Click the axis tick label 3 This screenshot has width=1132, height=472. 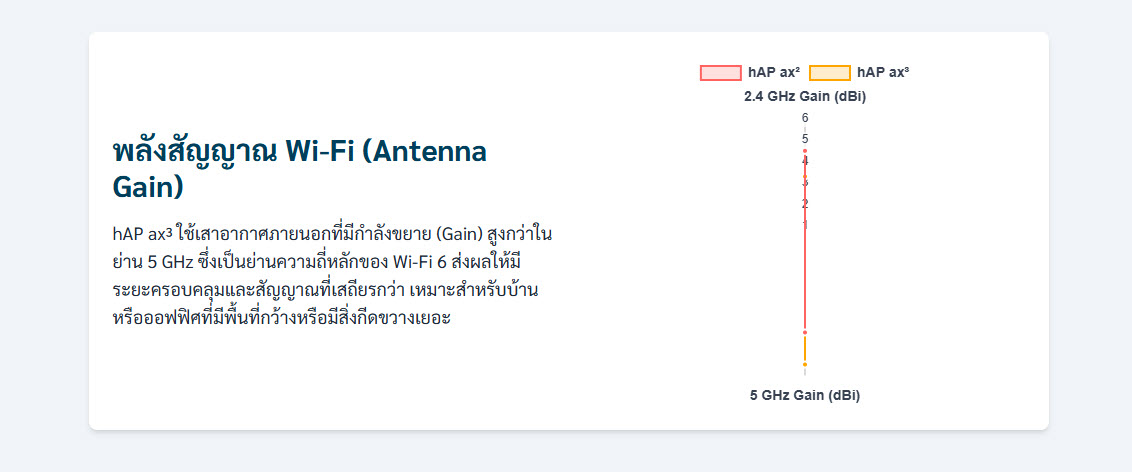(805, 182)
